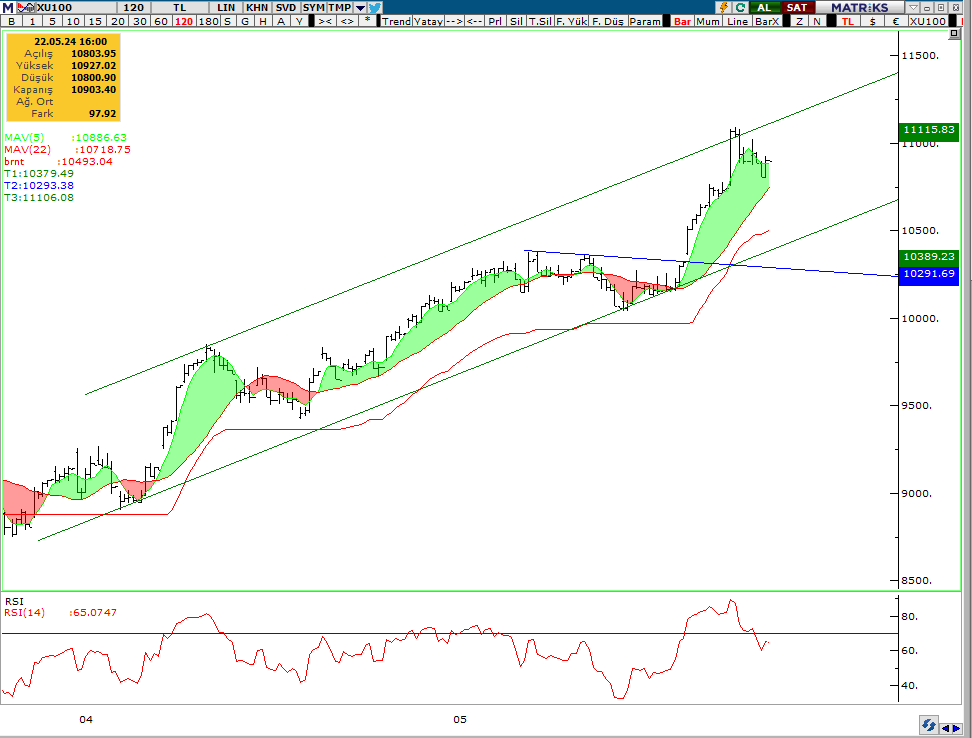This screenshot has height=738, width=972.
Task: Click the blue right arrow at the bottom right
Action: [x=957, y=728]
